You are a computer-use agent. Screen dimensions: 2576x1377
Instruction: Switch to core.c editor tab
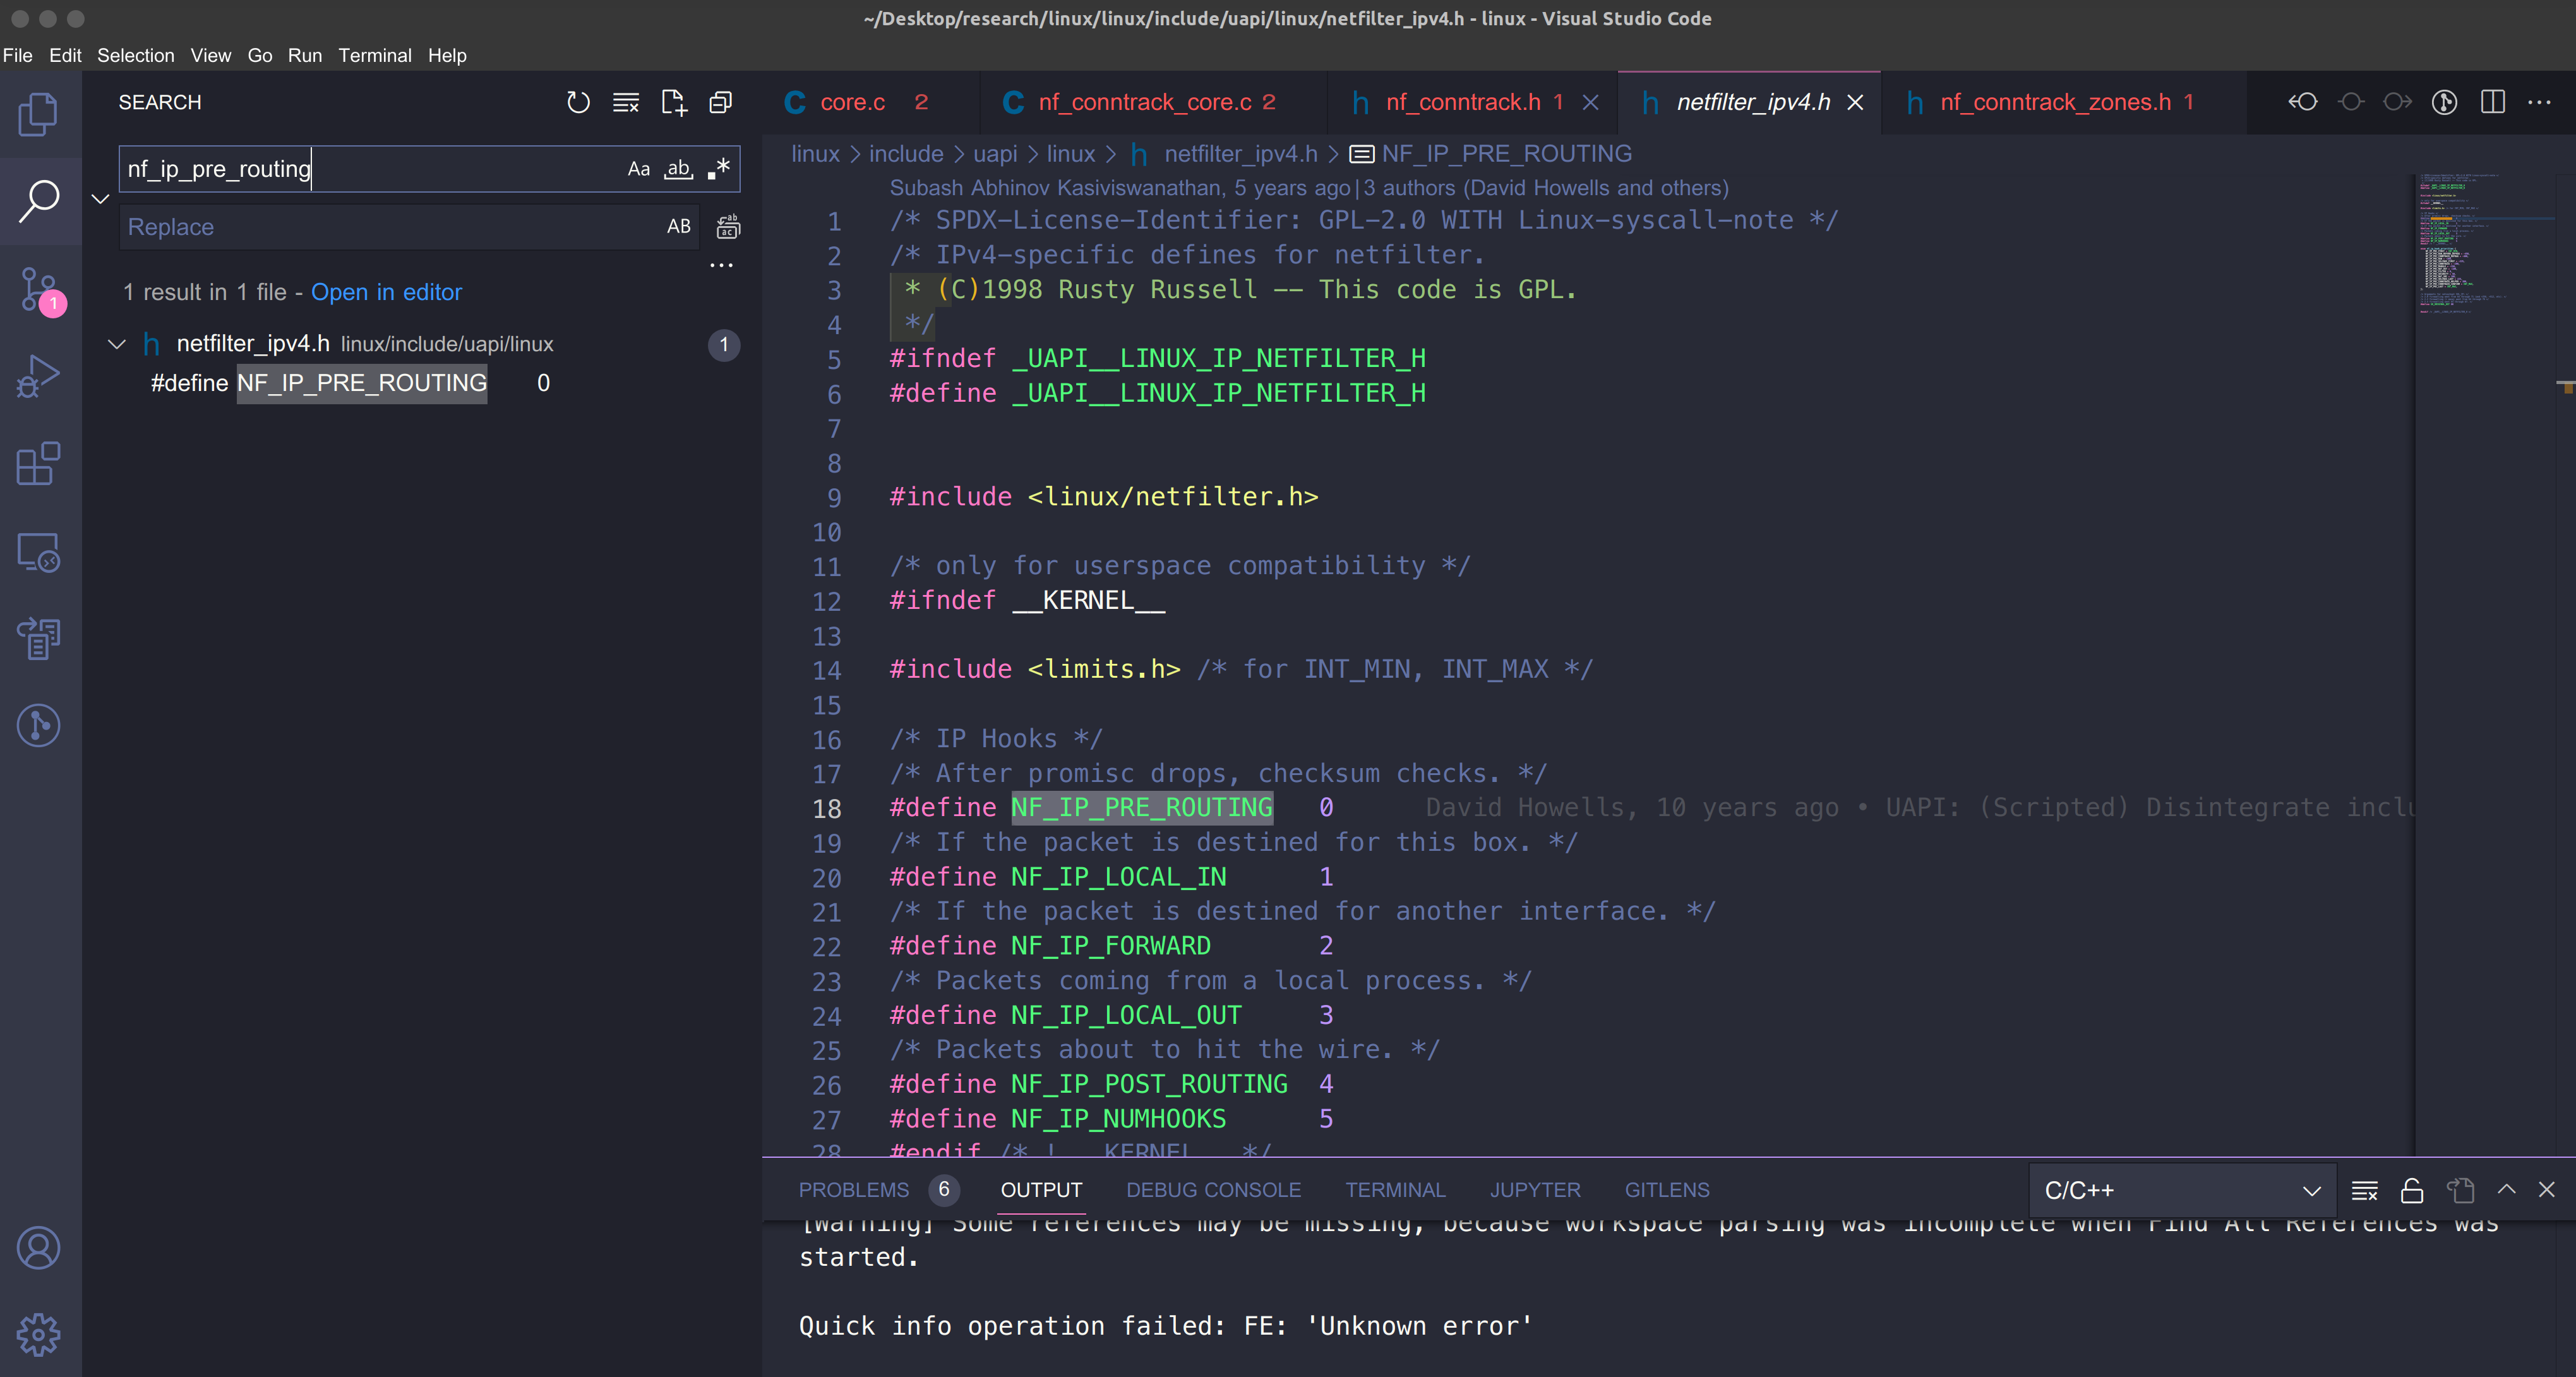tap(870, 102)
